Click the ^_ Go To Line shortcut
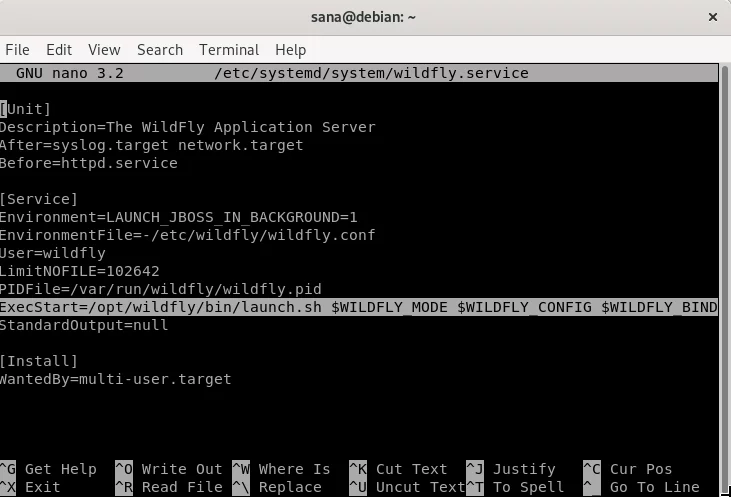 click(641, 487)
